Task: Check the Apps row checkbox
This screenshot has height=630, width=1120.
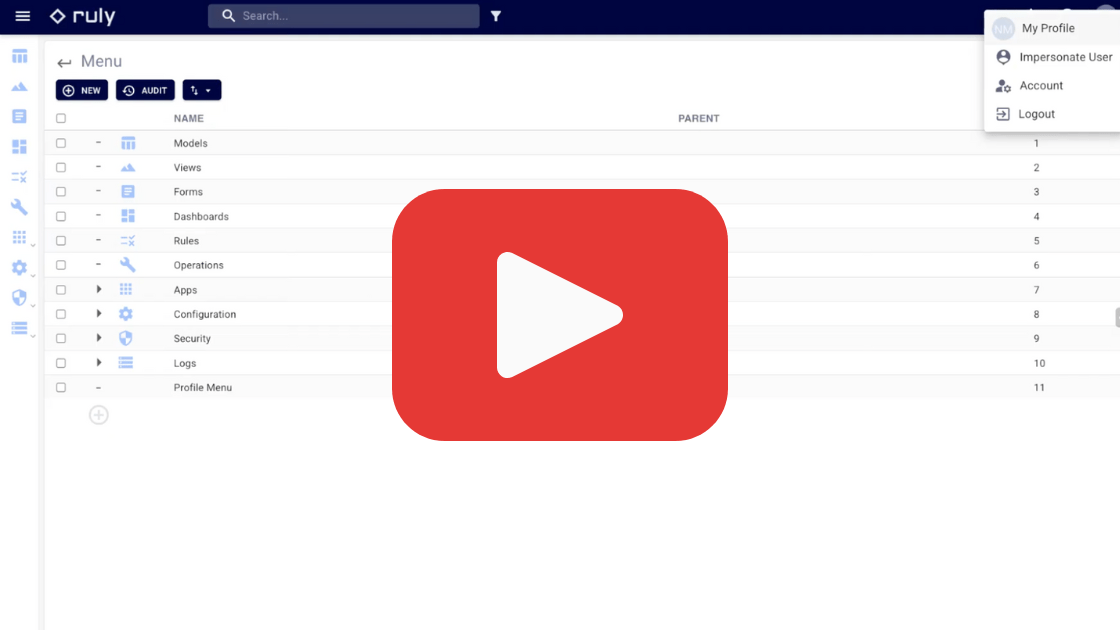Action: (x=61, y=290)
